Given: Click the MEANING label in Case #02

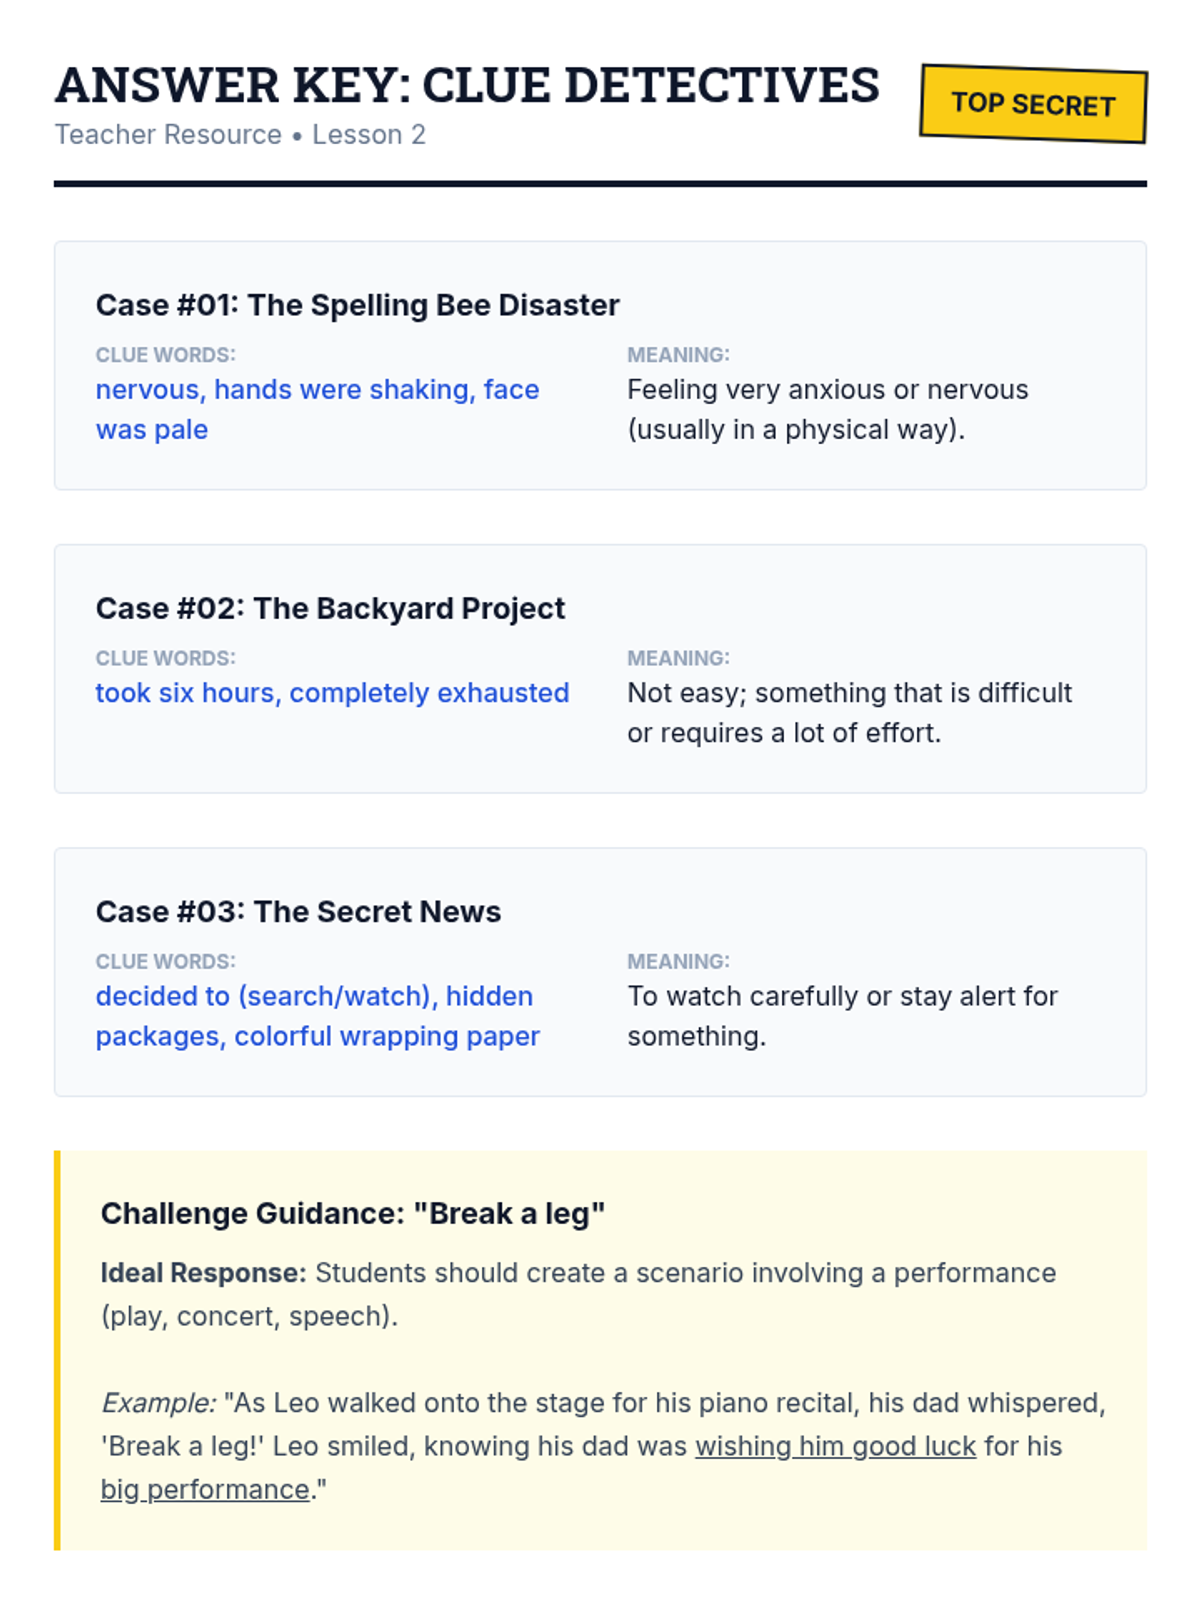Looking at the screenshot, I should tap(678, 658).
